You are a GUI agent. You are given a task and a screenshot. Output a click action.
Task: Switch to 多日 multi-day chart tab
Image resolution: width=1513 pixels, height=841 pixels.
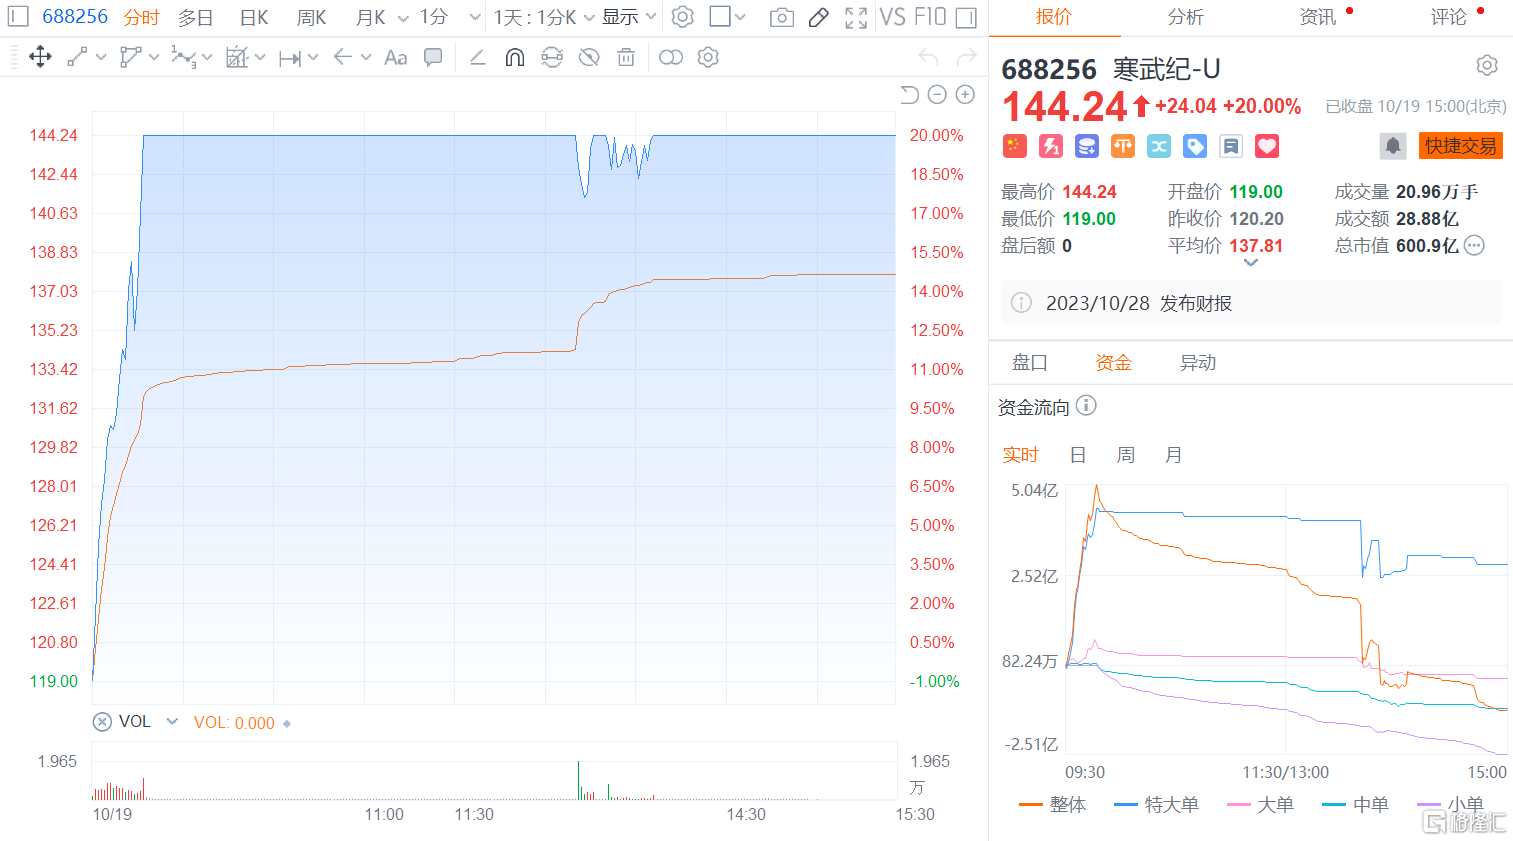tap(195, 17)
